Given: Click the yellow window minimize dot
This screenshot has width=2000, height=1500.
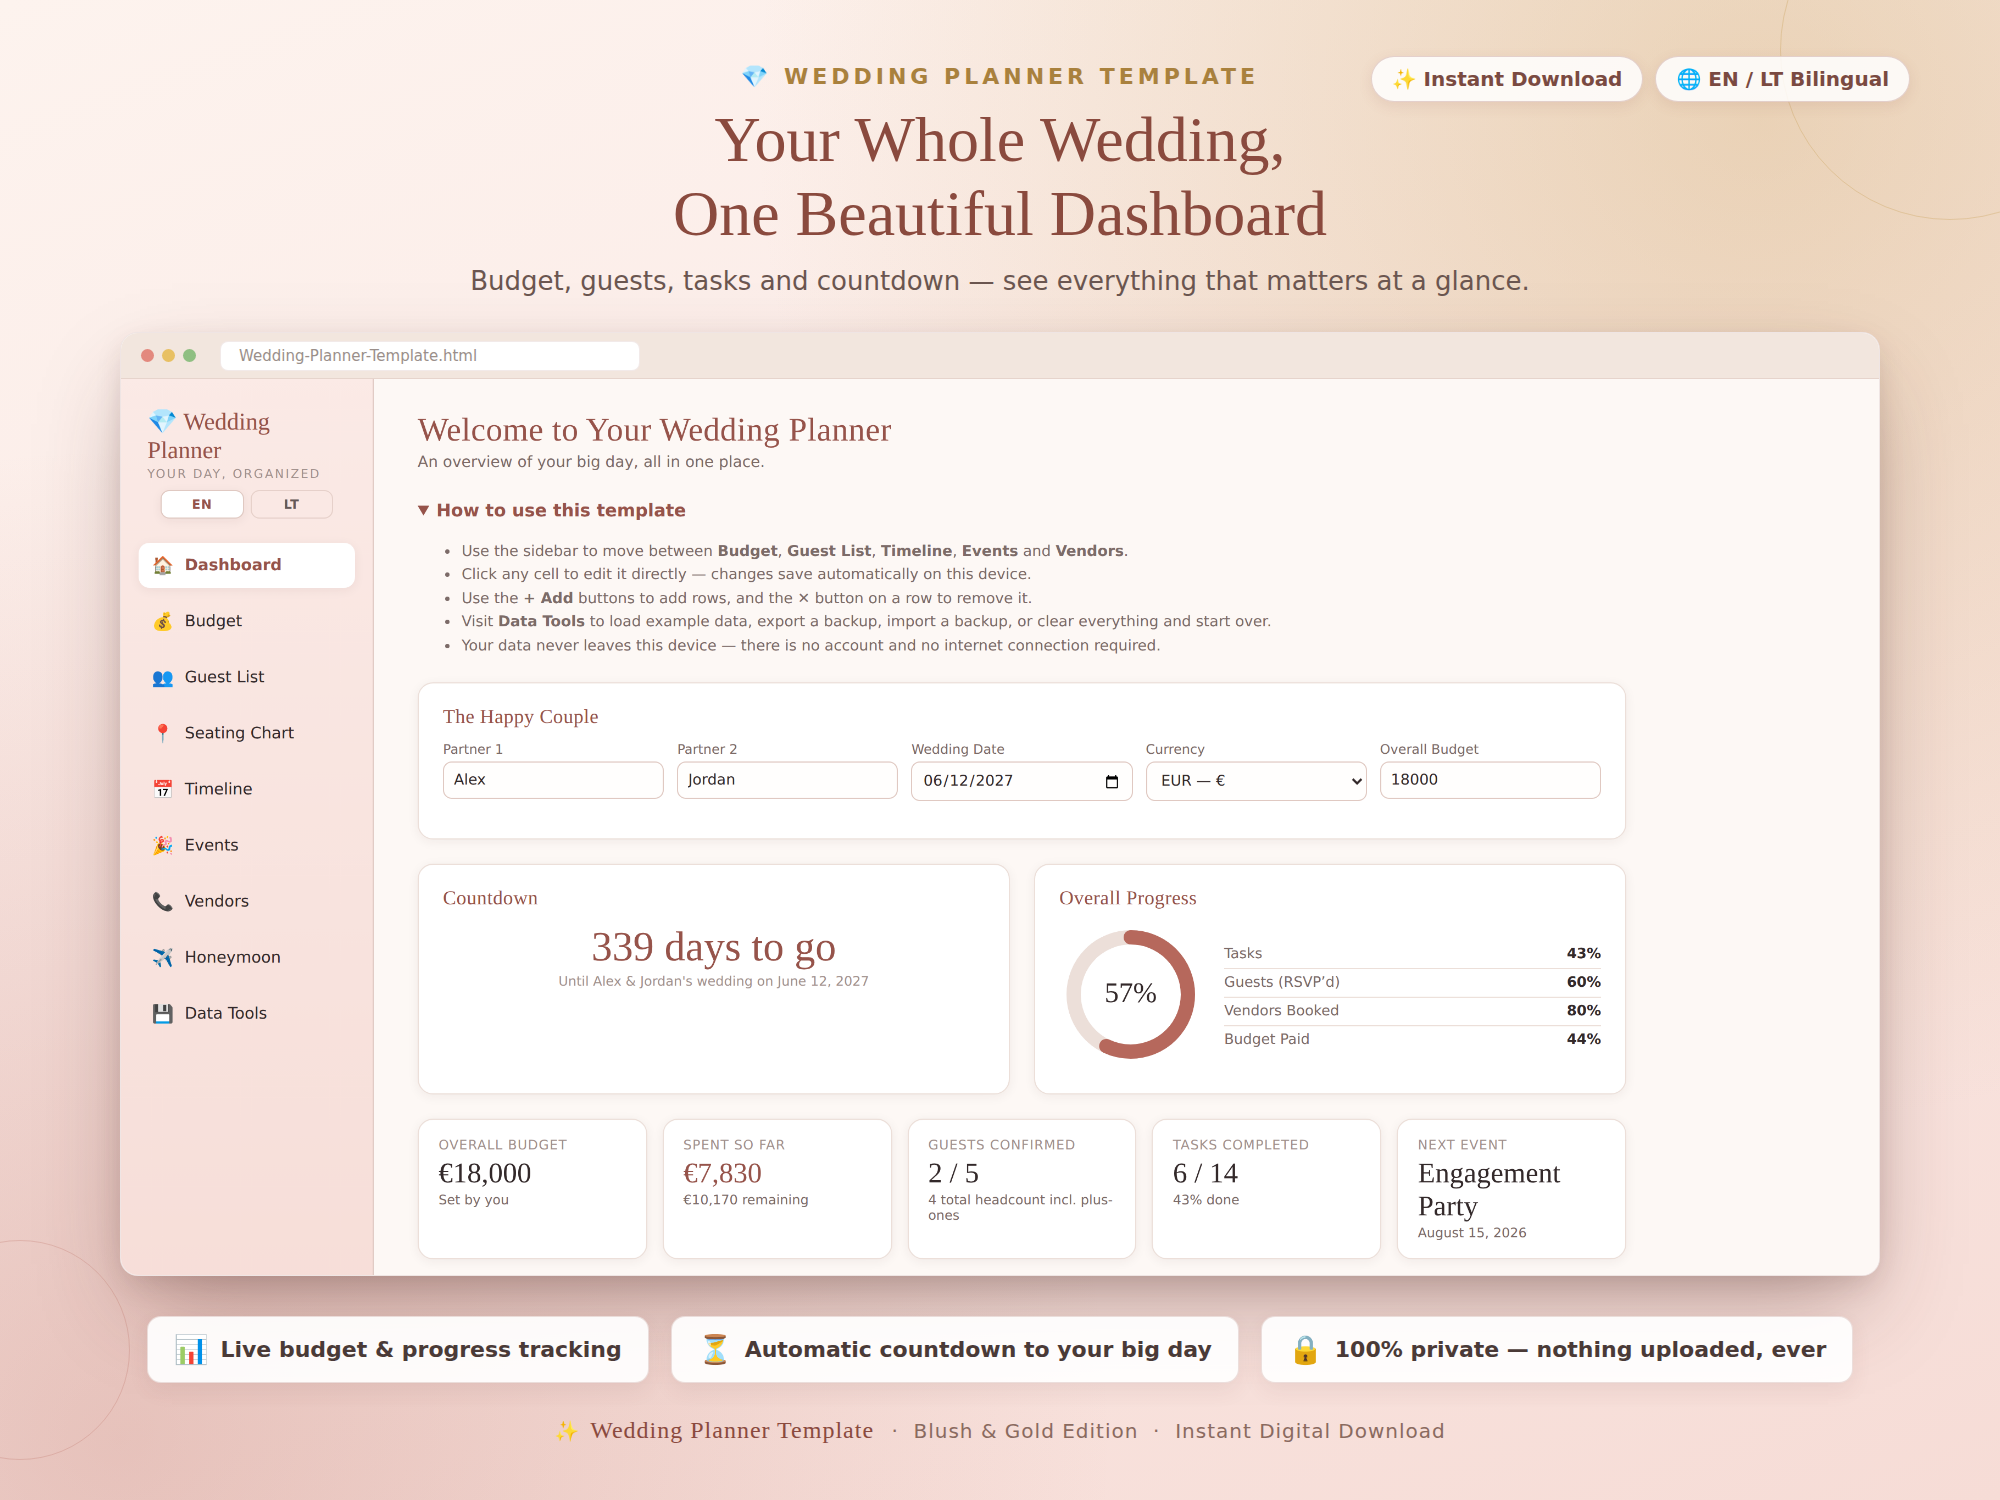Looking at the screenshot, I should pos(168,356).
